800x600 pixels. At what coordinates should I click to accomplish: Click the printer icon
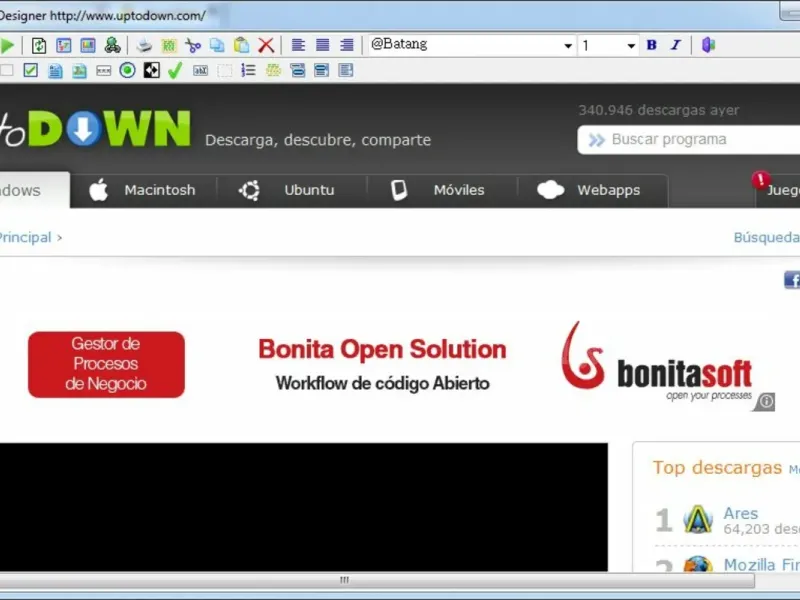(x=144, y=45)
